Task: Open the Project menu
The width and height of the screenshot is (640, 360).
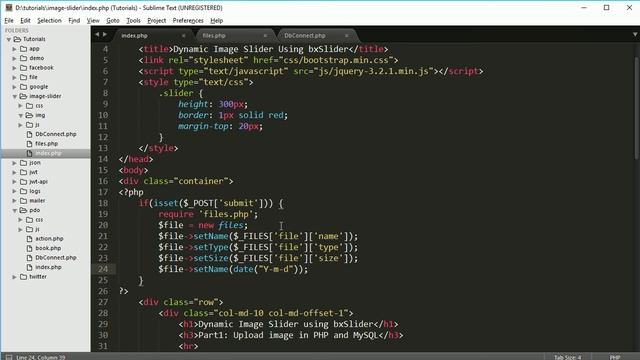Action: pyautogui.click(x=156, y=20)
